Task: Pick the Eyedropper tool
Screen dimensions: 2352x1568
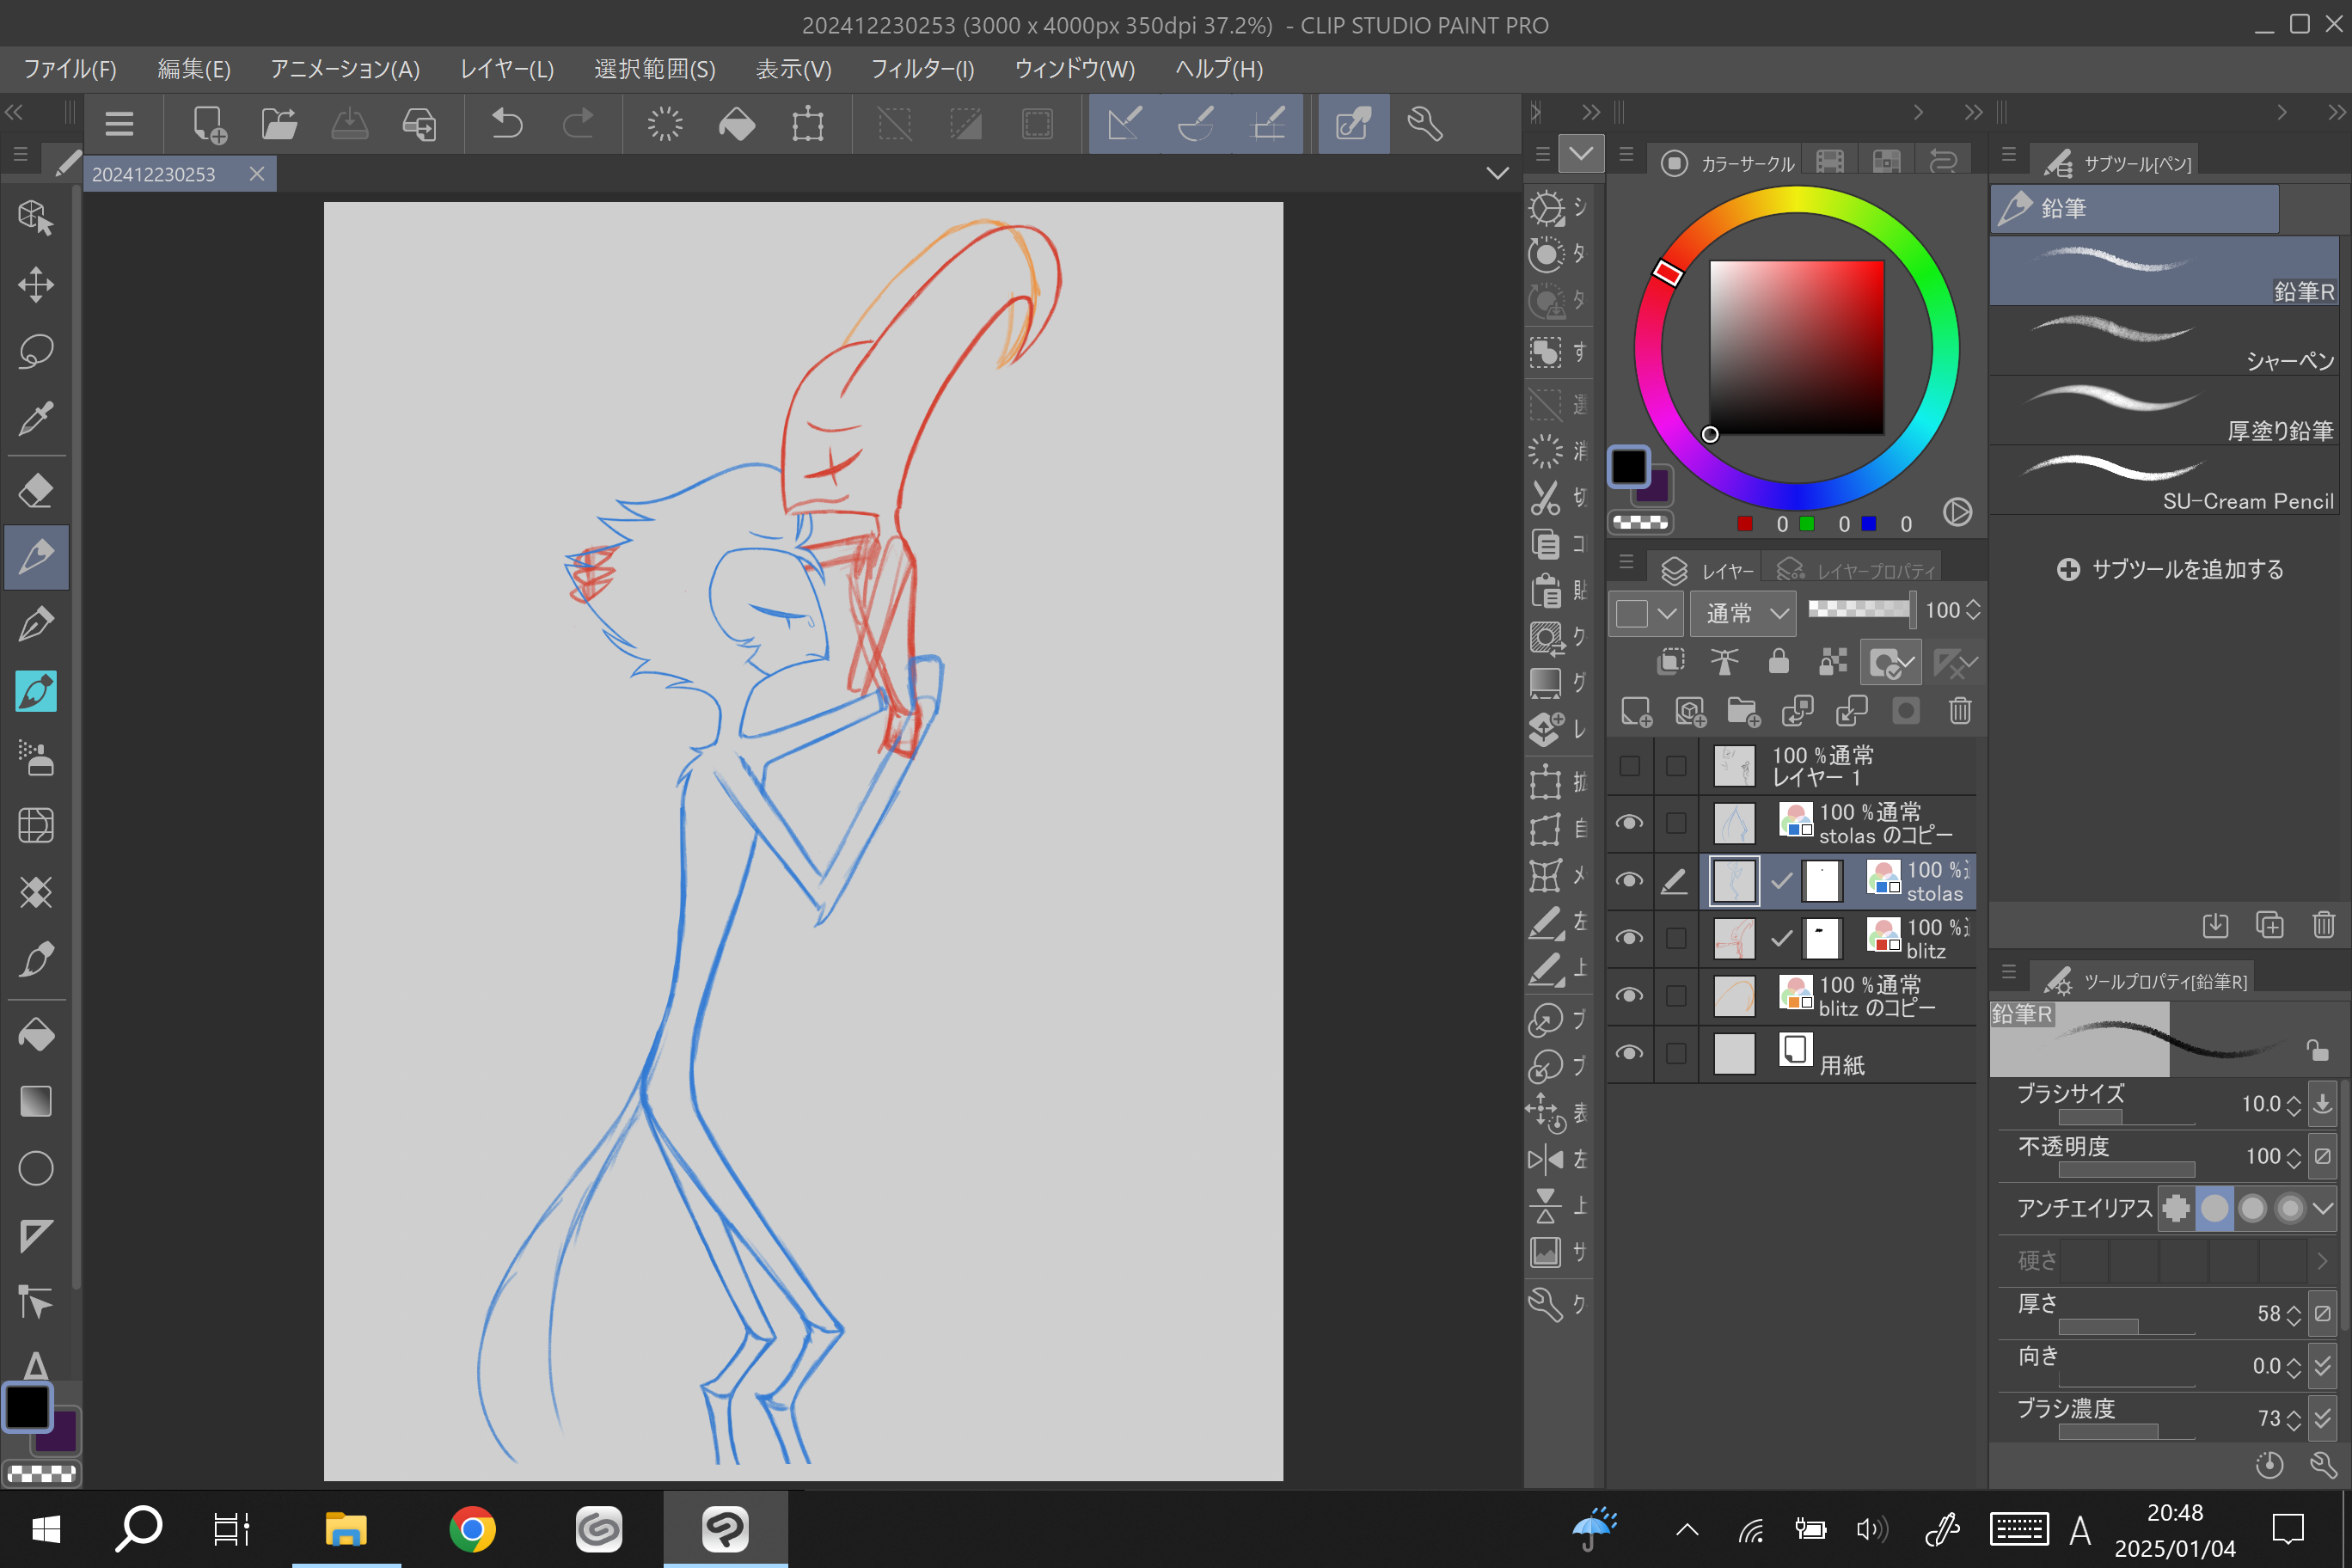Action: [36, 419]
